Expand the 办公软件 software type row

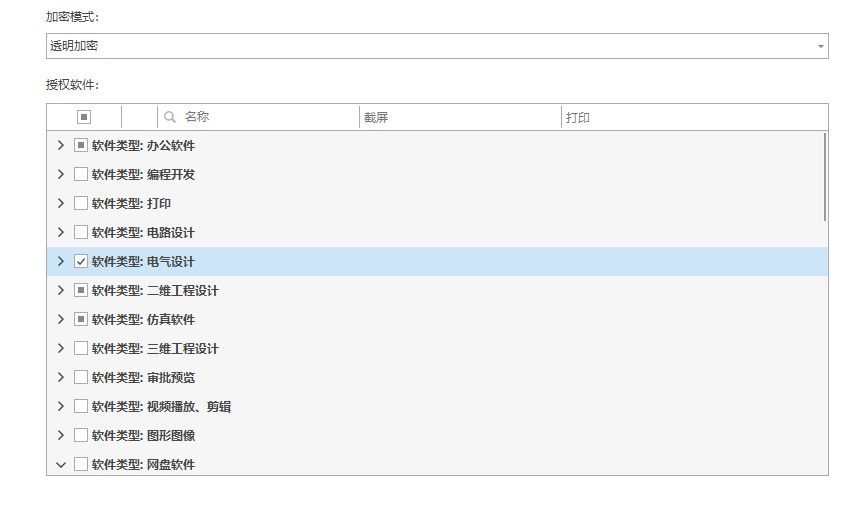coord(61,145)
